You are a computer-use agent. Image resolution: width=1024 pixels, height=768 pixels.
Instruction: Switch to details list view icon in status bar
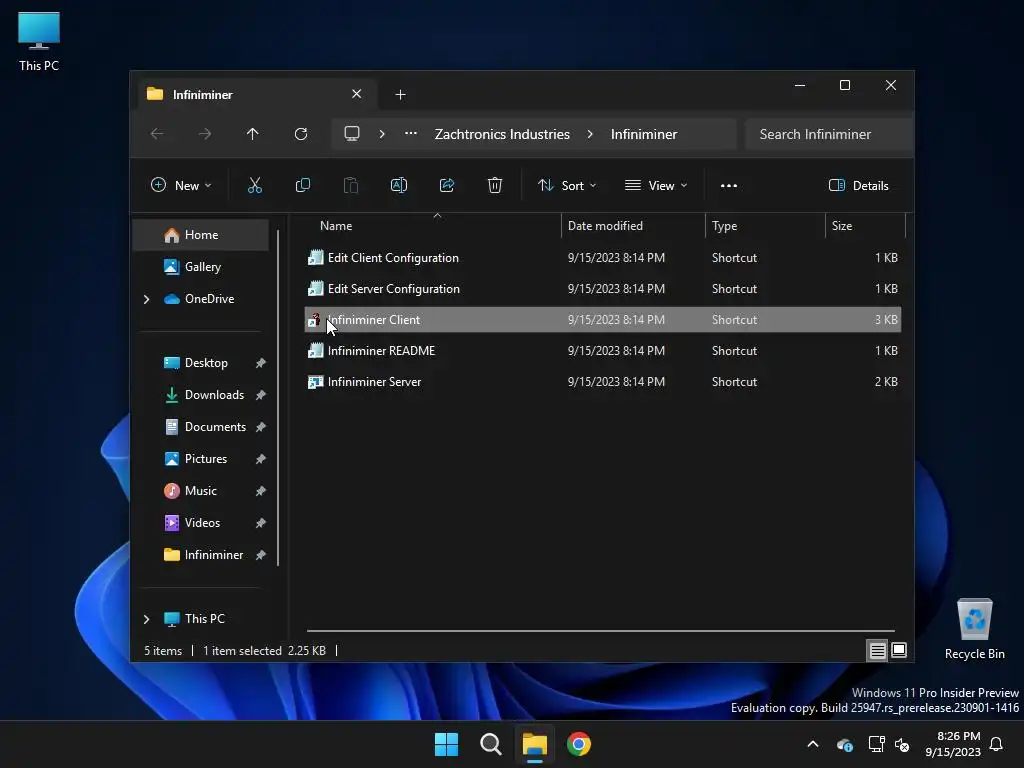tap(878, 650)
